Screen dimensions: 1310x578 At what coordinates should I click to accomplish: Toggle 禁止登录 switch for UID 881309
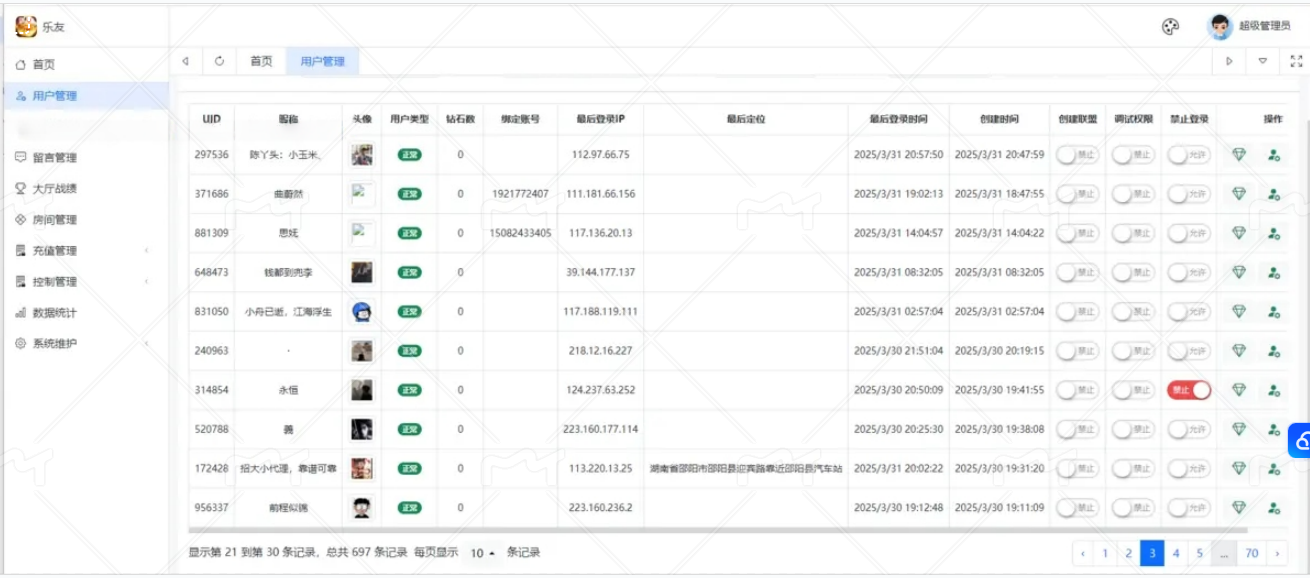[1189, 233]
